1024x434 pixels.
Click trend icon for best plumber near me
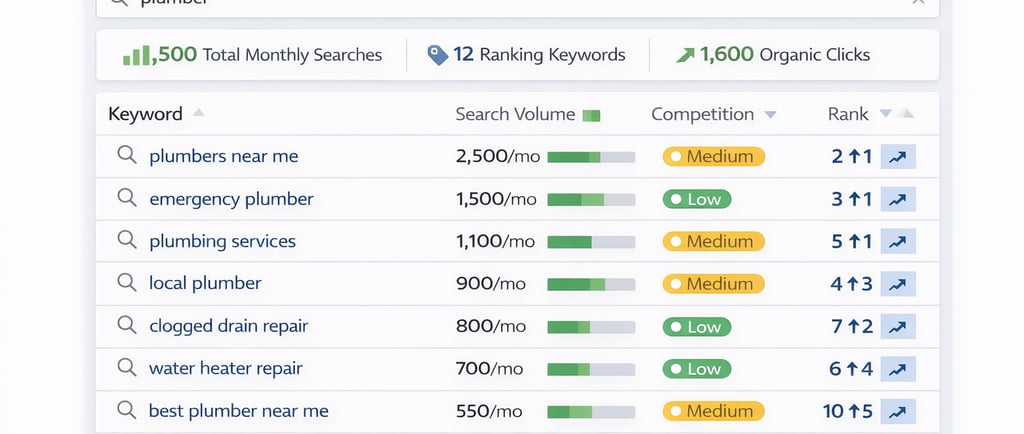[x=898, y=411]
